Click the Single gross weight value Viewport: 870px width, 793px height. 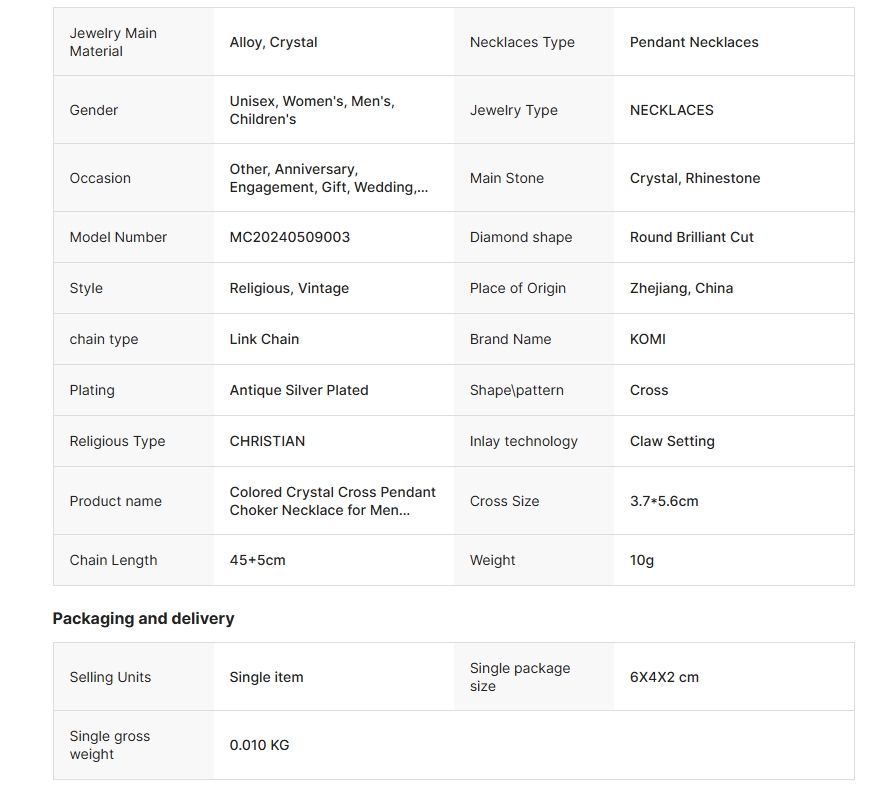pos(259,745)
